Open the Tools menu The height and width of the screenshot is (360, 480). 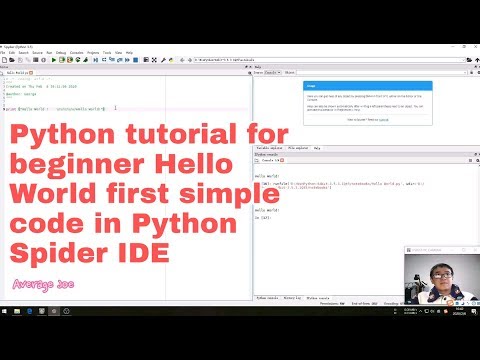107,53
